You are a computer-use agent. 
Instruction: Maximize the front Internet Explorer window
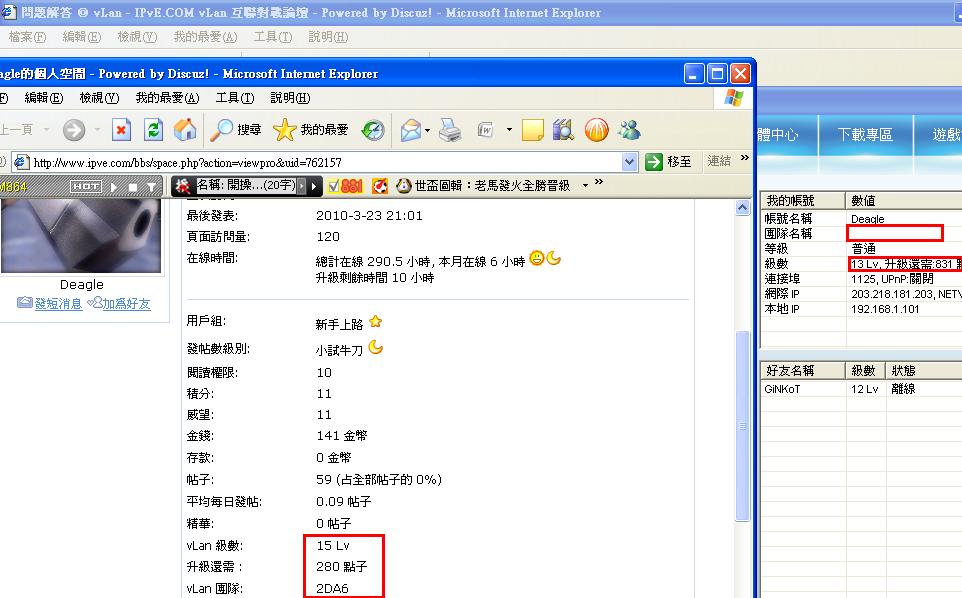(717, 74)
